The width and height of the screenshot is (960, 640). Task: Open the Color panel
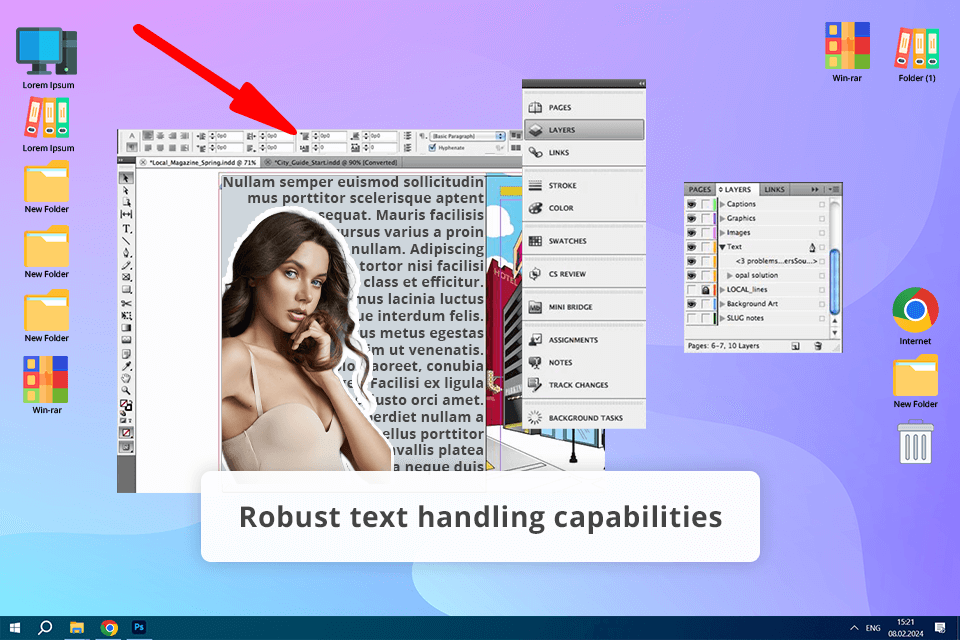click(583, 208)
